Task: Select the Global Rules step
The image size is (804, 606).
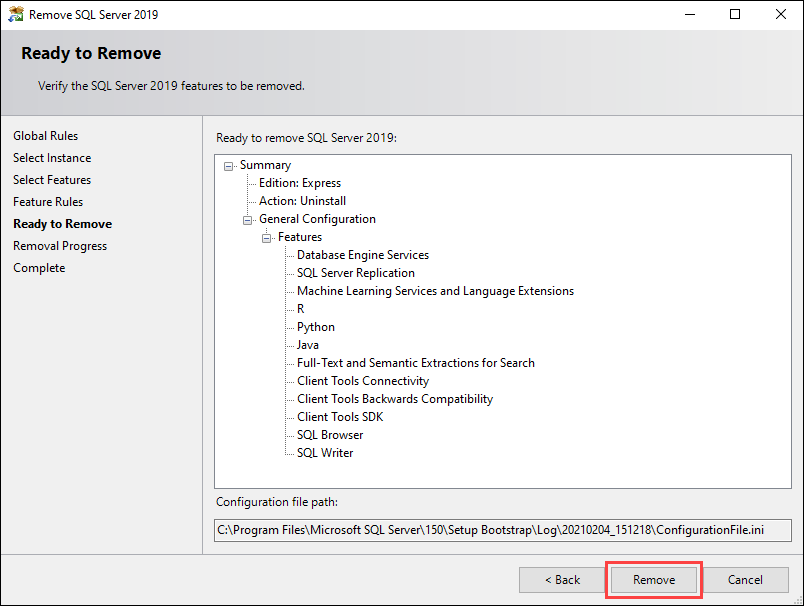Action: coord(46,136)
